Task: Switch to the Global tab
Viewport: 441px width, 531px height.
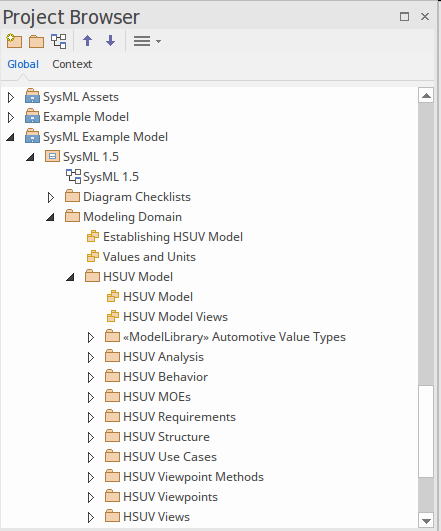Action: point(23,64)
